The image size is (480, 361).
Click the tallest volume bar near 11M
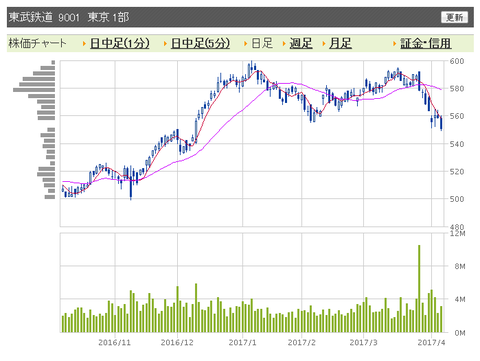point(419,289)
